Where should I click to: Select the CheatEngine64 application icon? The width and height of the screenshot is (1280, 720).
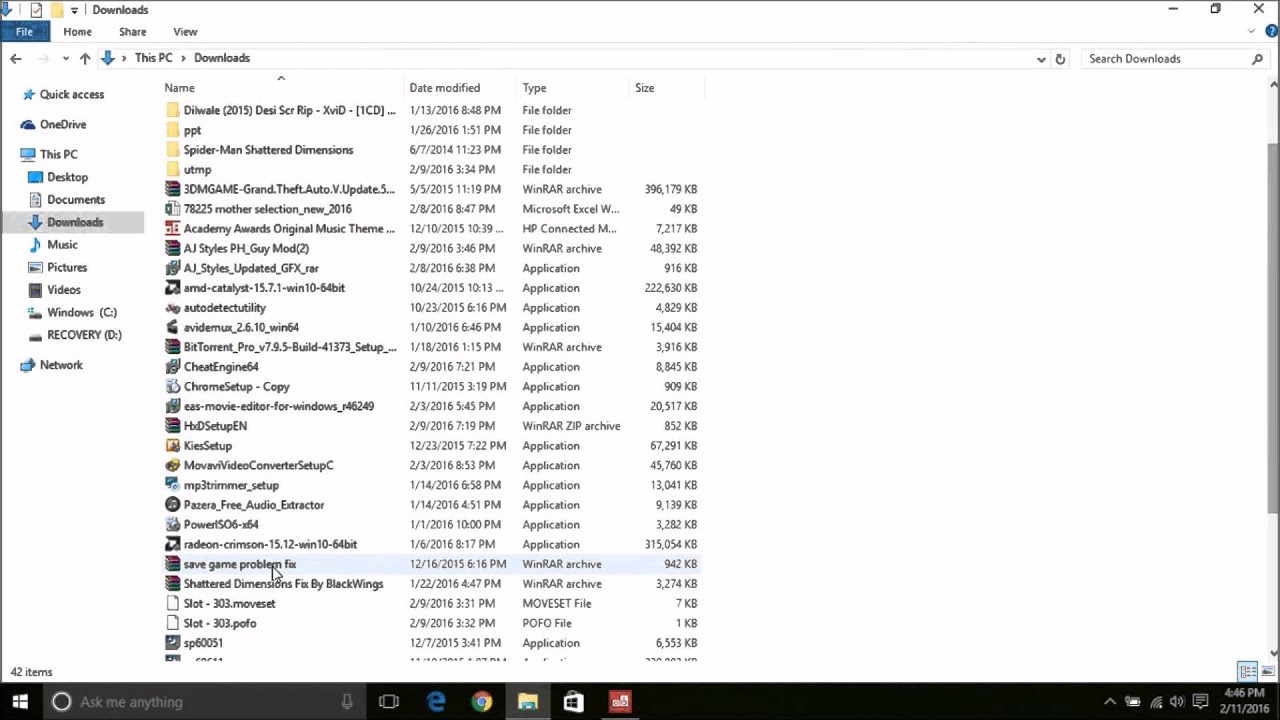(x=173, y=367)
